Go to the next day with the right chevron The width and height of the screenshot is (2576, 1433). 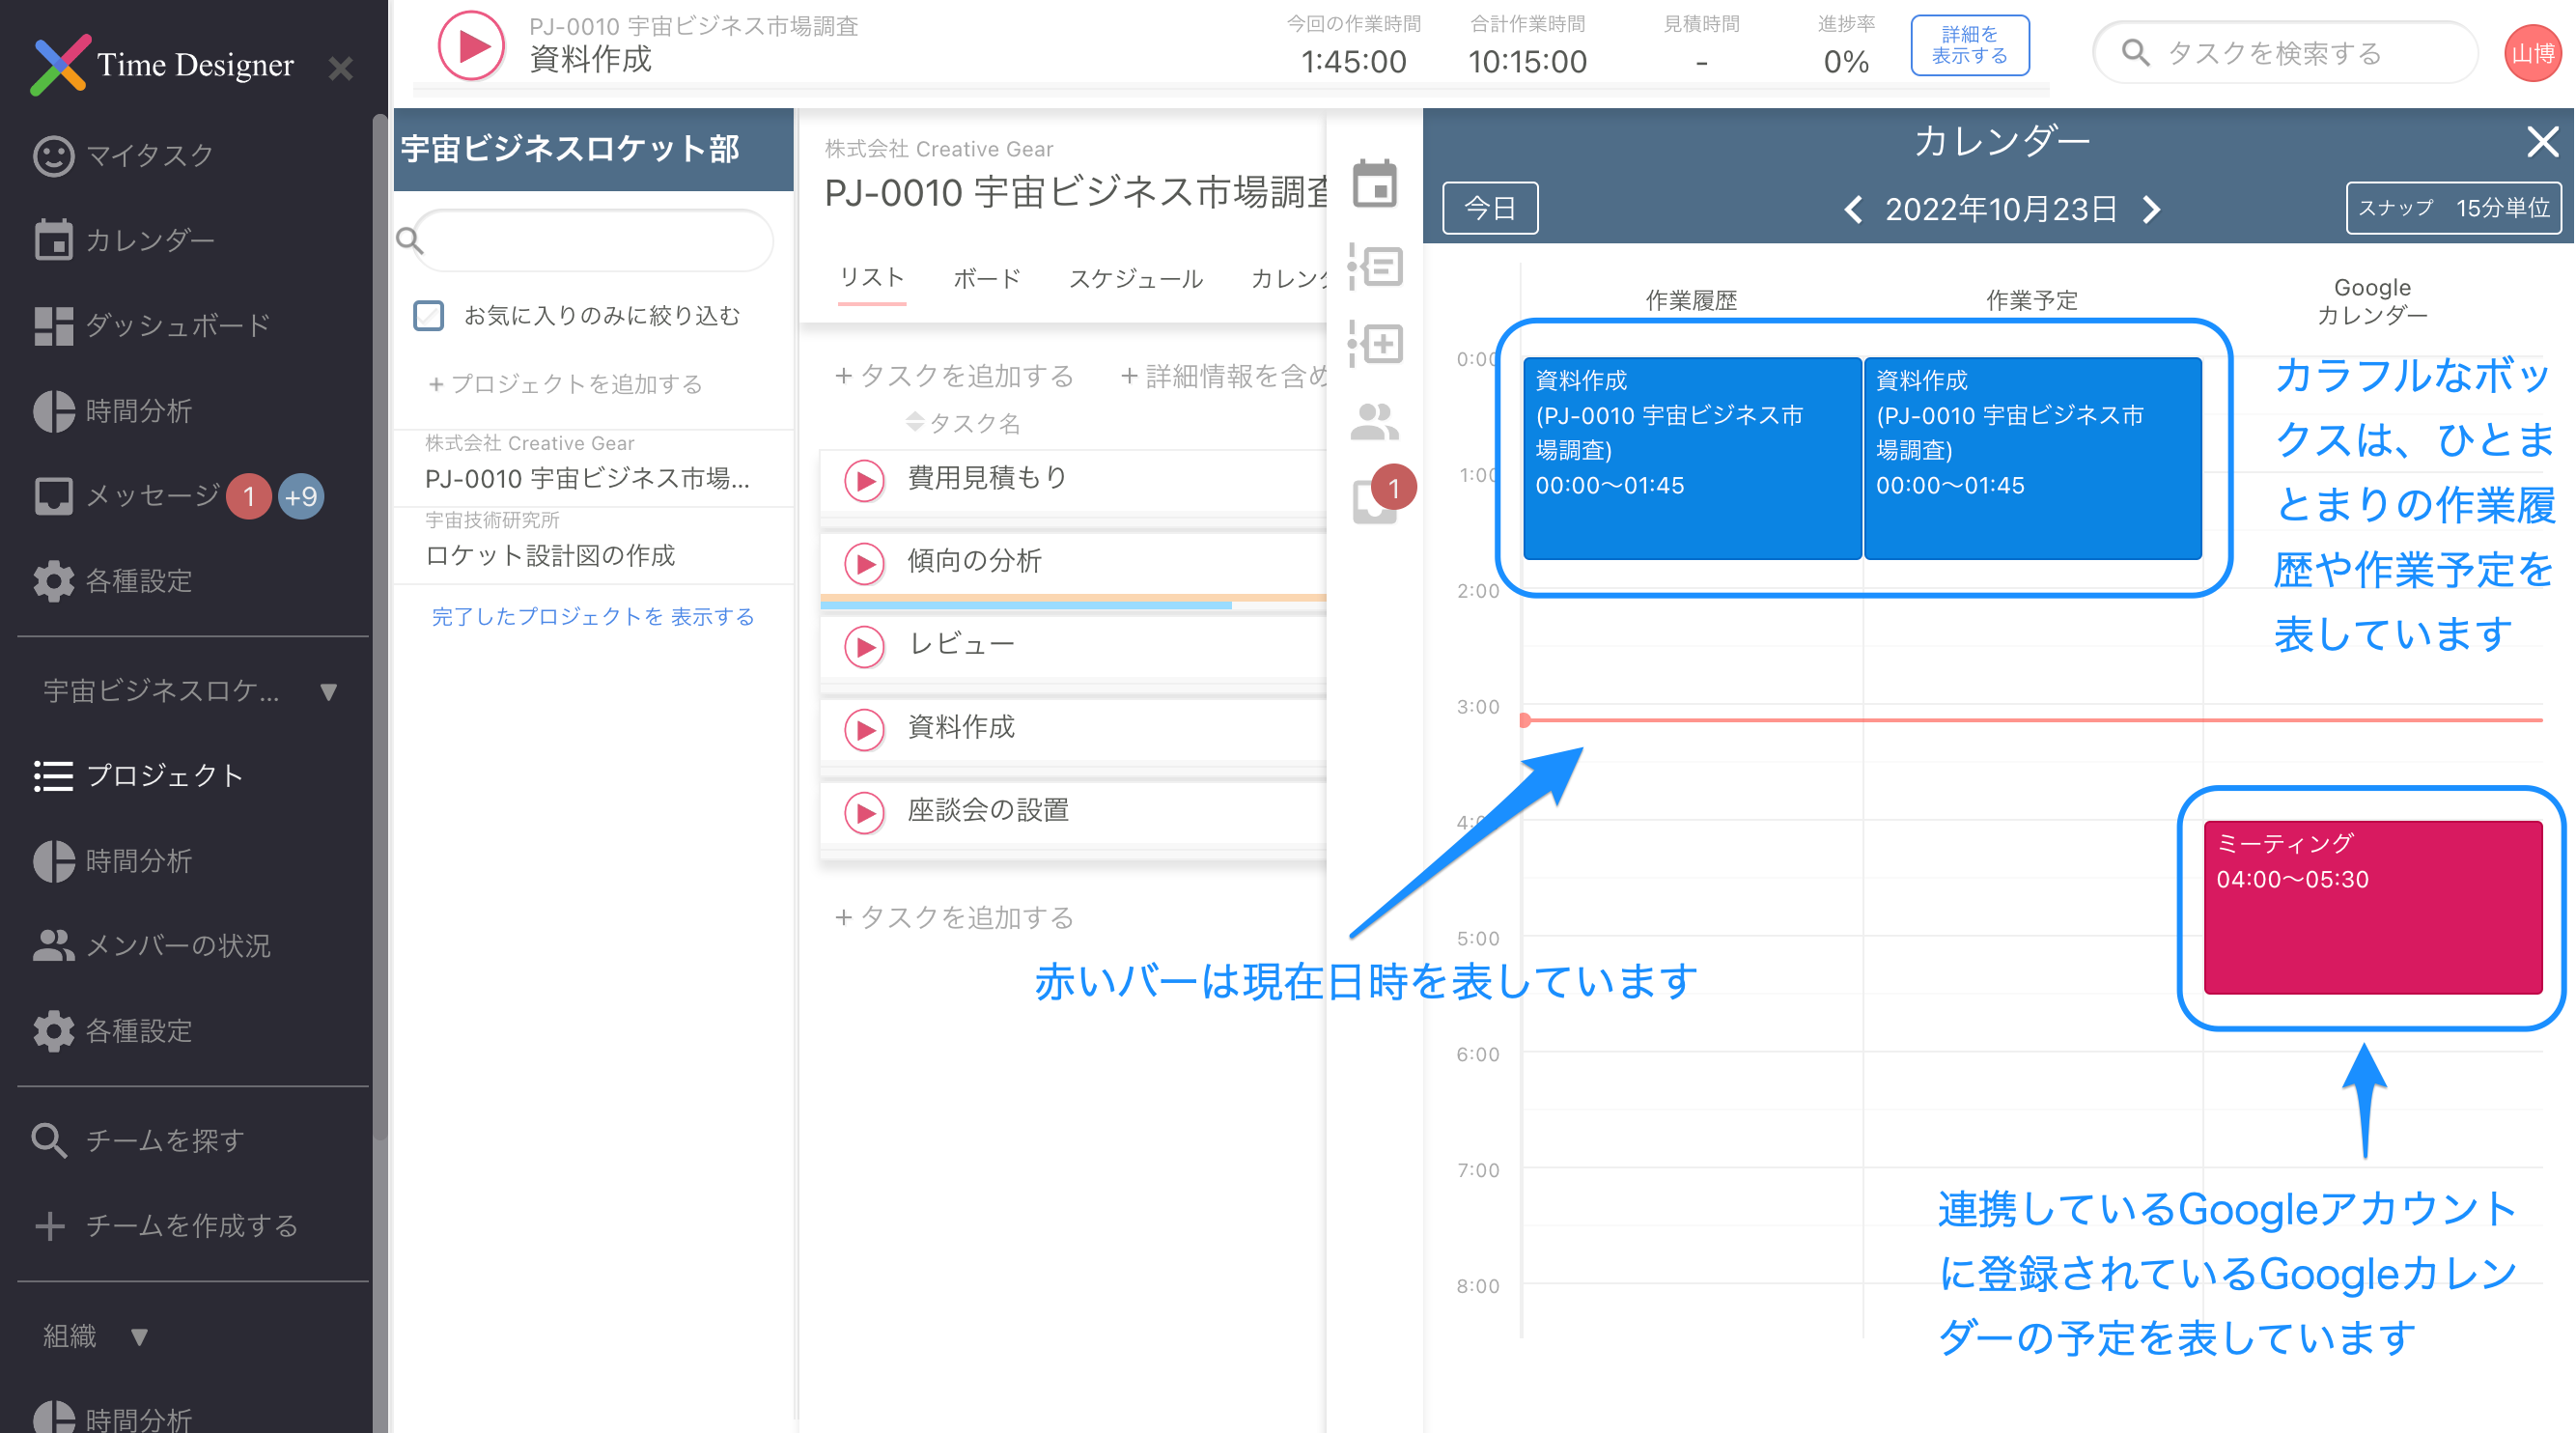[2150, 209]
